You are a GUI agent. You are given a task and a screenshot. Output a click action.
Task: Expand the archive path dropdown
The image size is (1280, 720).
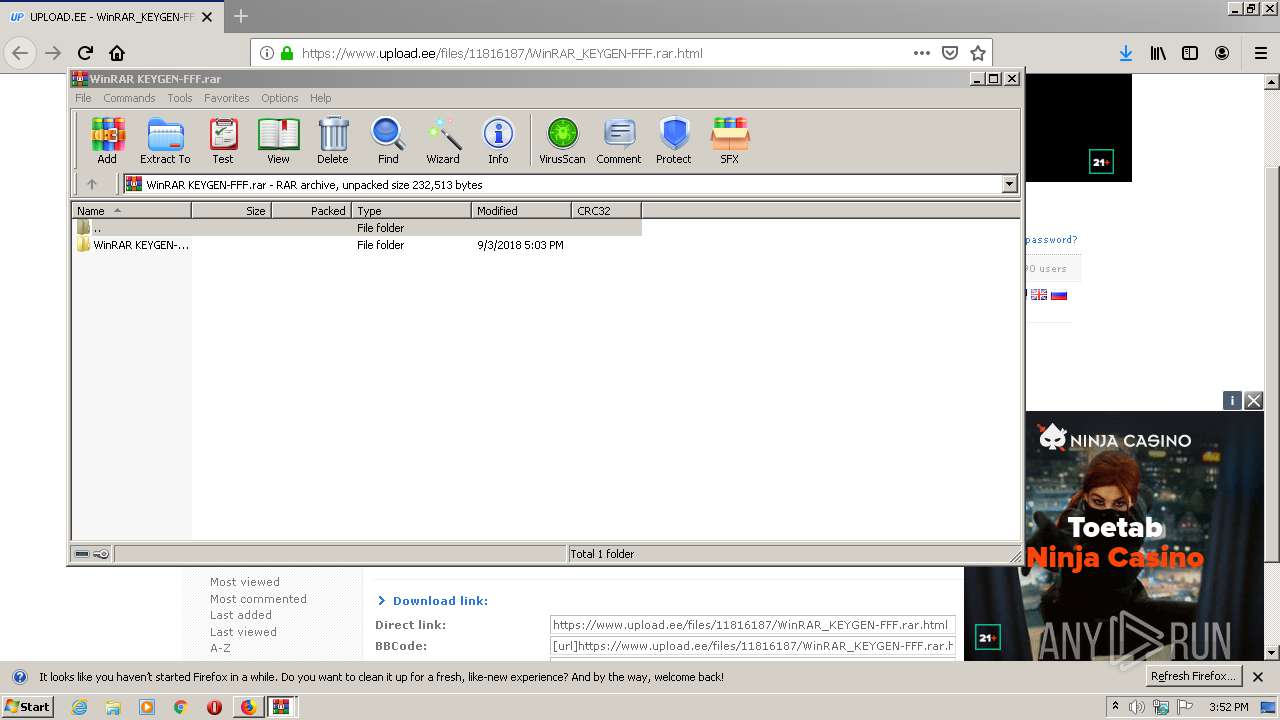point(1009,184)
